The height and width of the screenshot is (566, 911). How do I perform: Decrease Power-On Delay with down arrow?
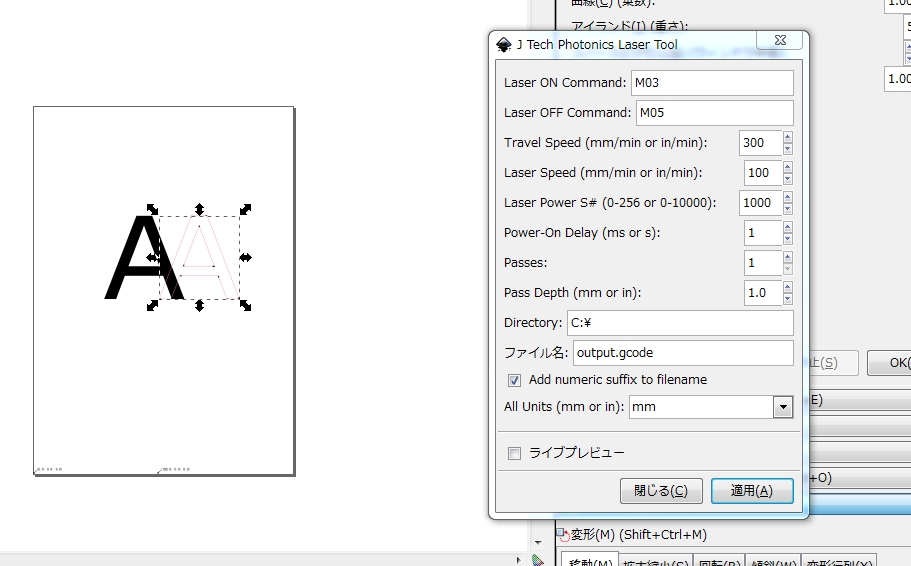tap(787, 239)
